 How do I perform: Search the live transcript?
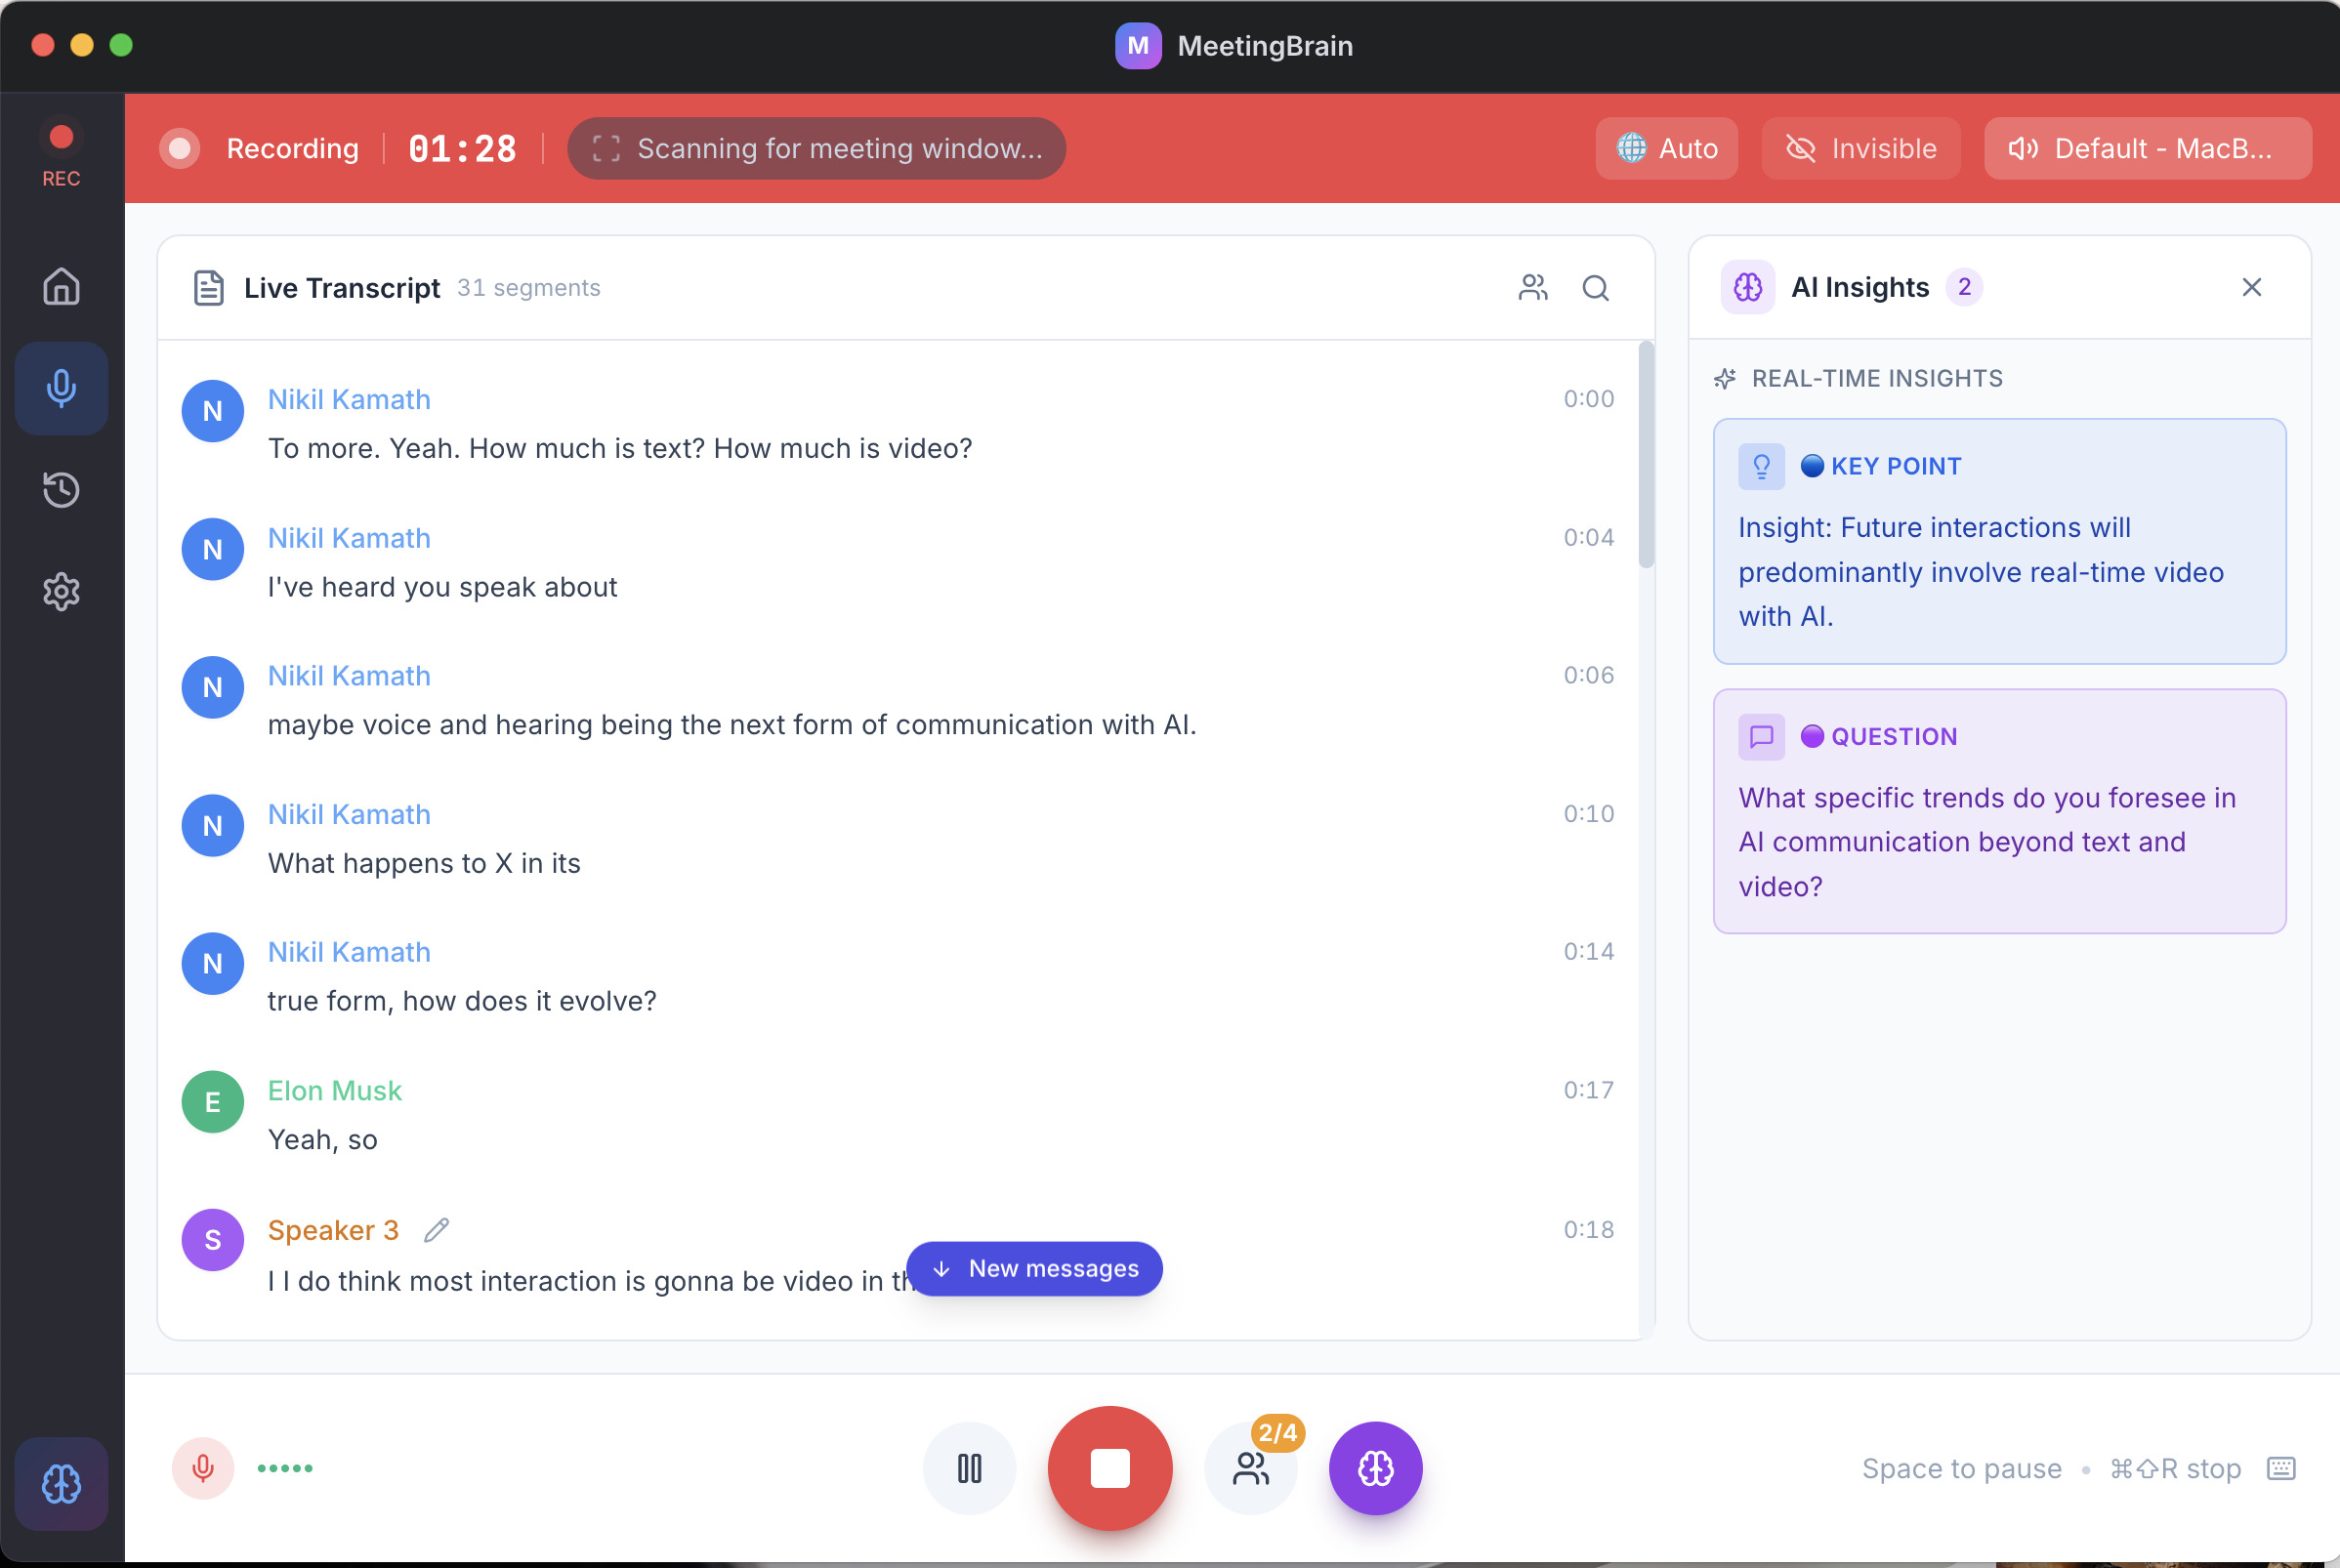[x=1595, y=288]
